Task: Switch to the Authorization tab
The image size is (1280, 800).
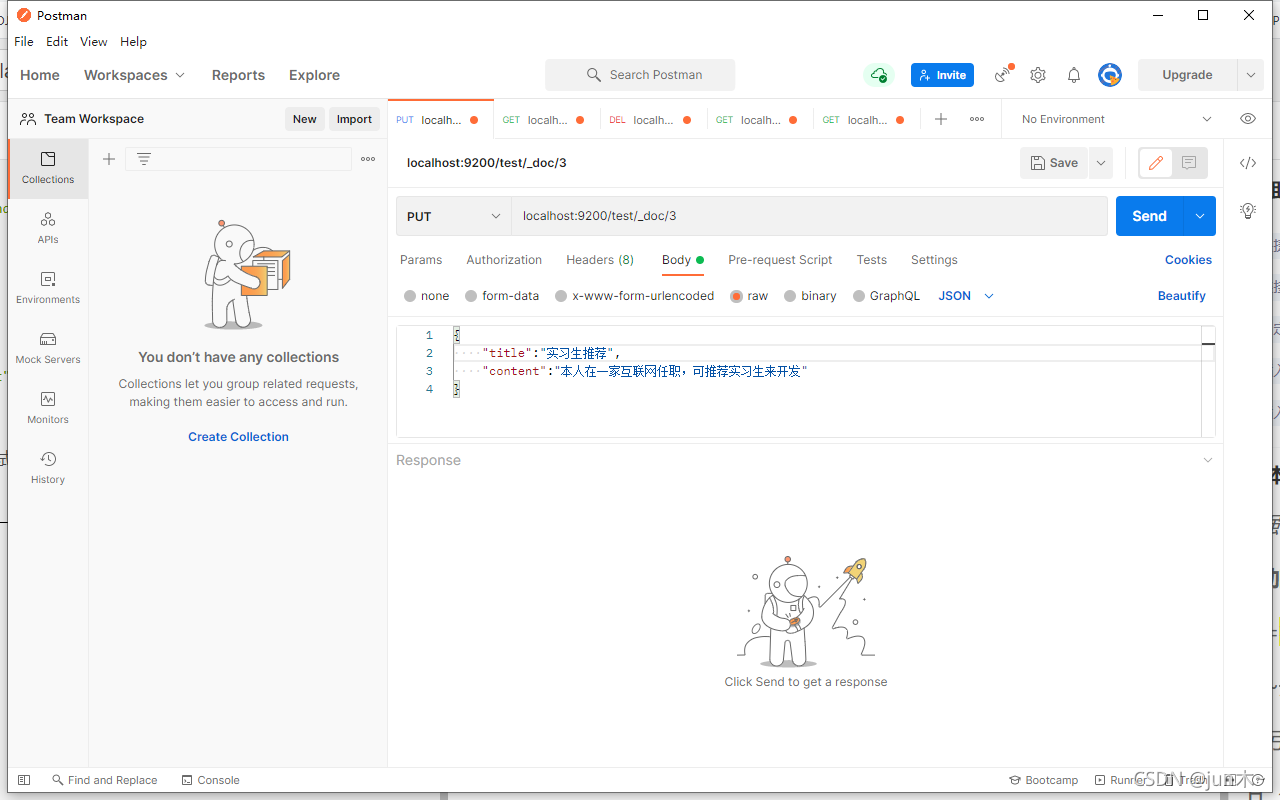Action: point(504,260)
